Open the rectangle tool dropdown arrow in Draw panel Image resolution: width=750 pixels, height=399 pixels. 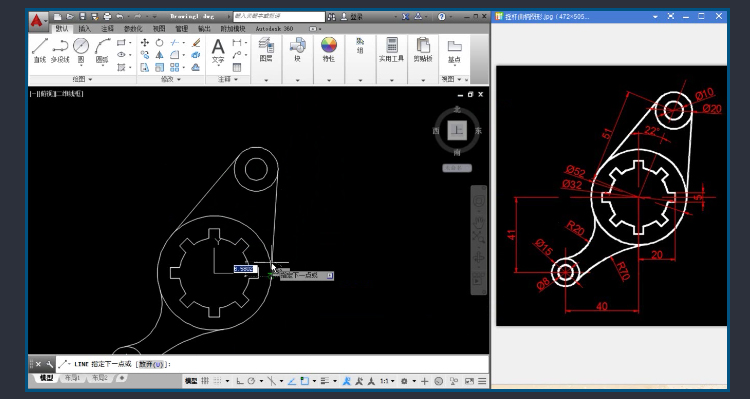(130, 43)
